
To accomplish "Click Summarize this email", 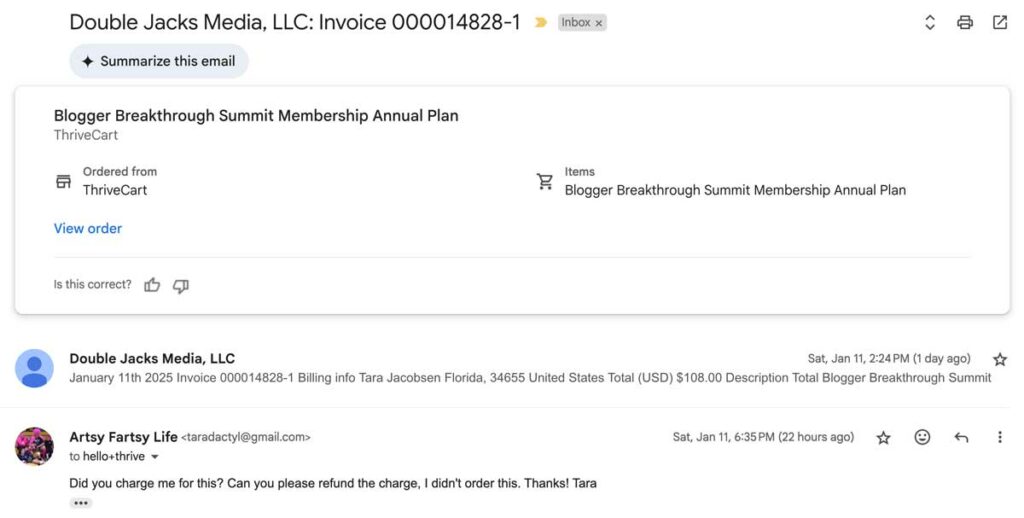I will click(159, 61).
